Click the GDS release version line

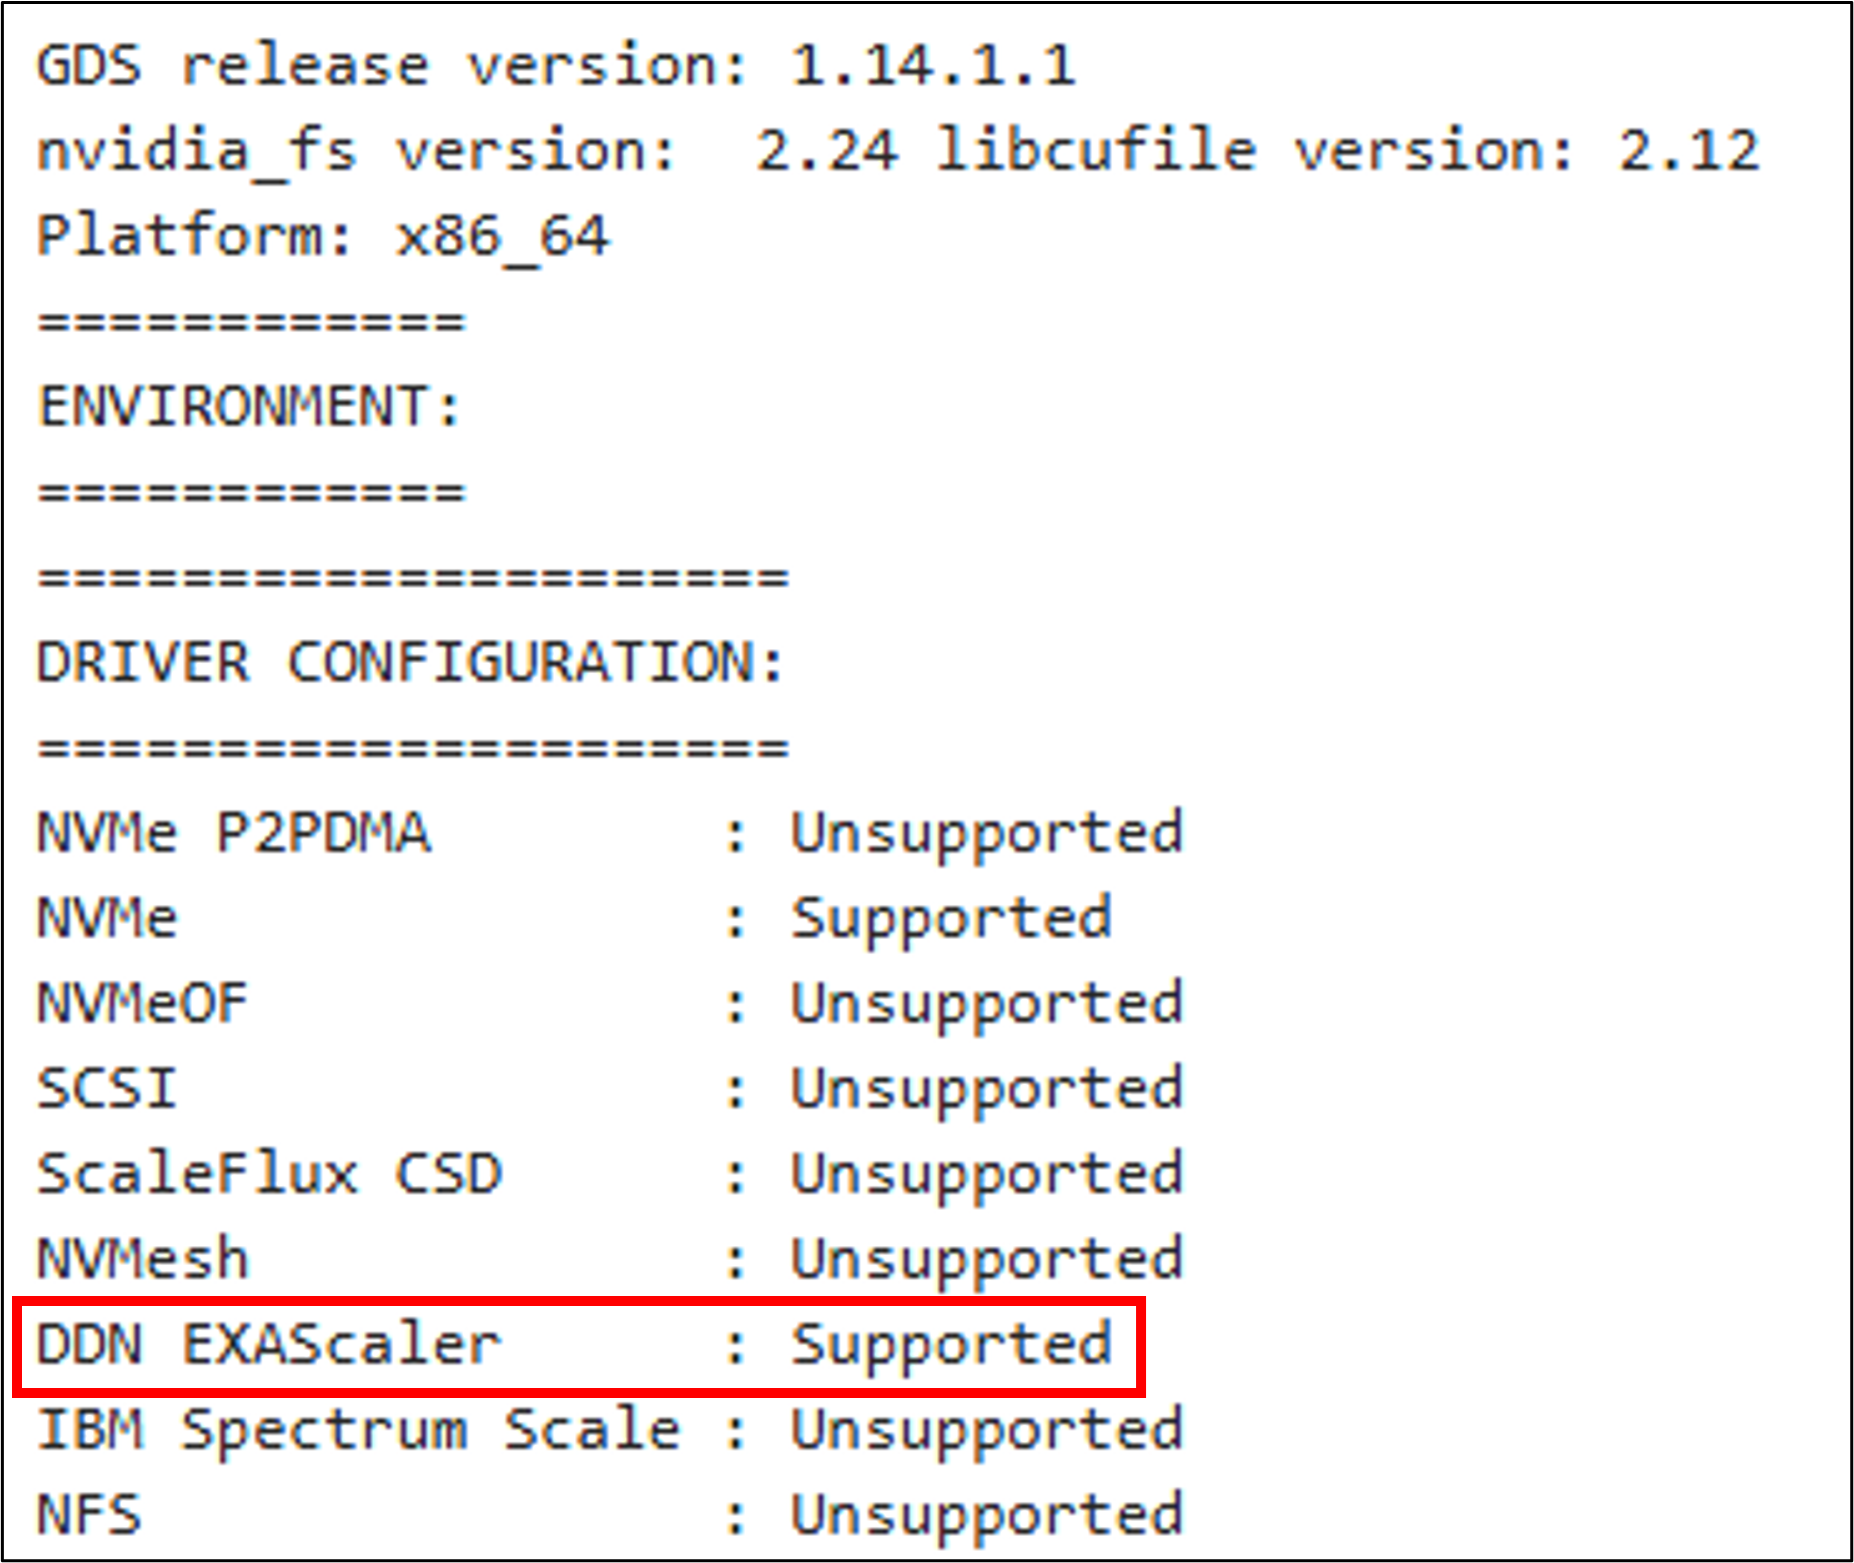(x=556, y=66)
